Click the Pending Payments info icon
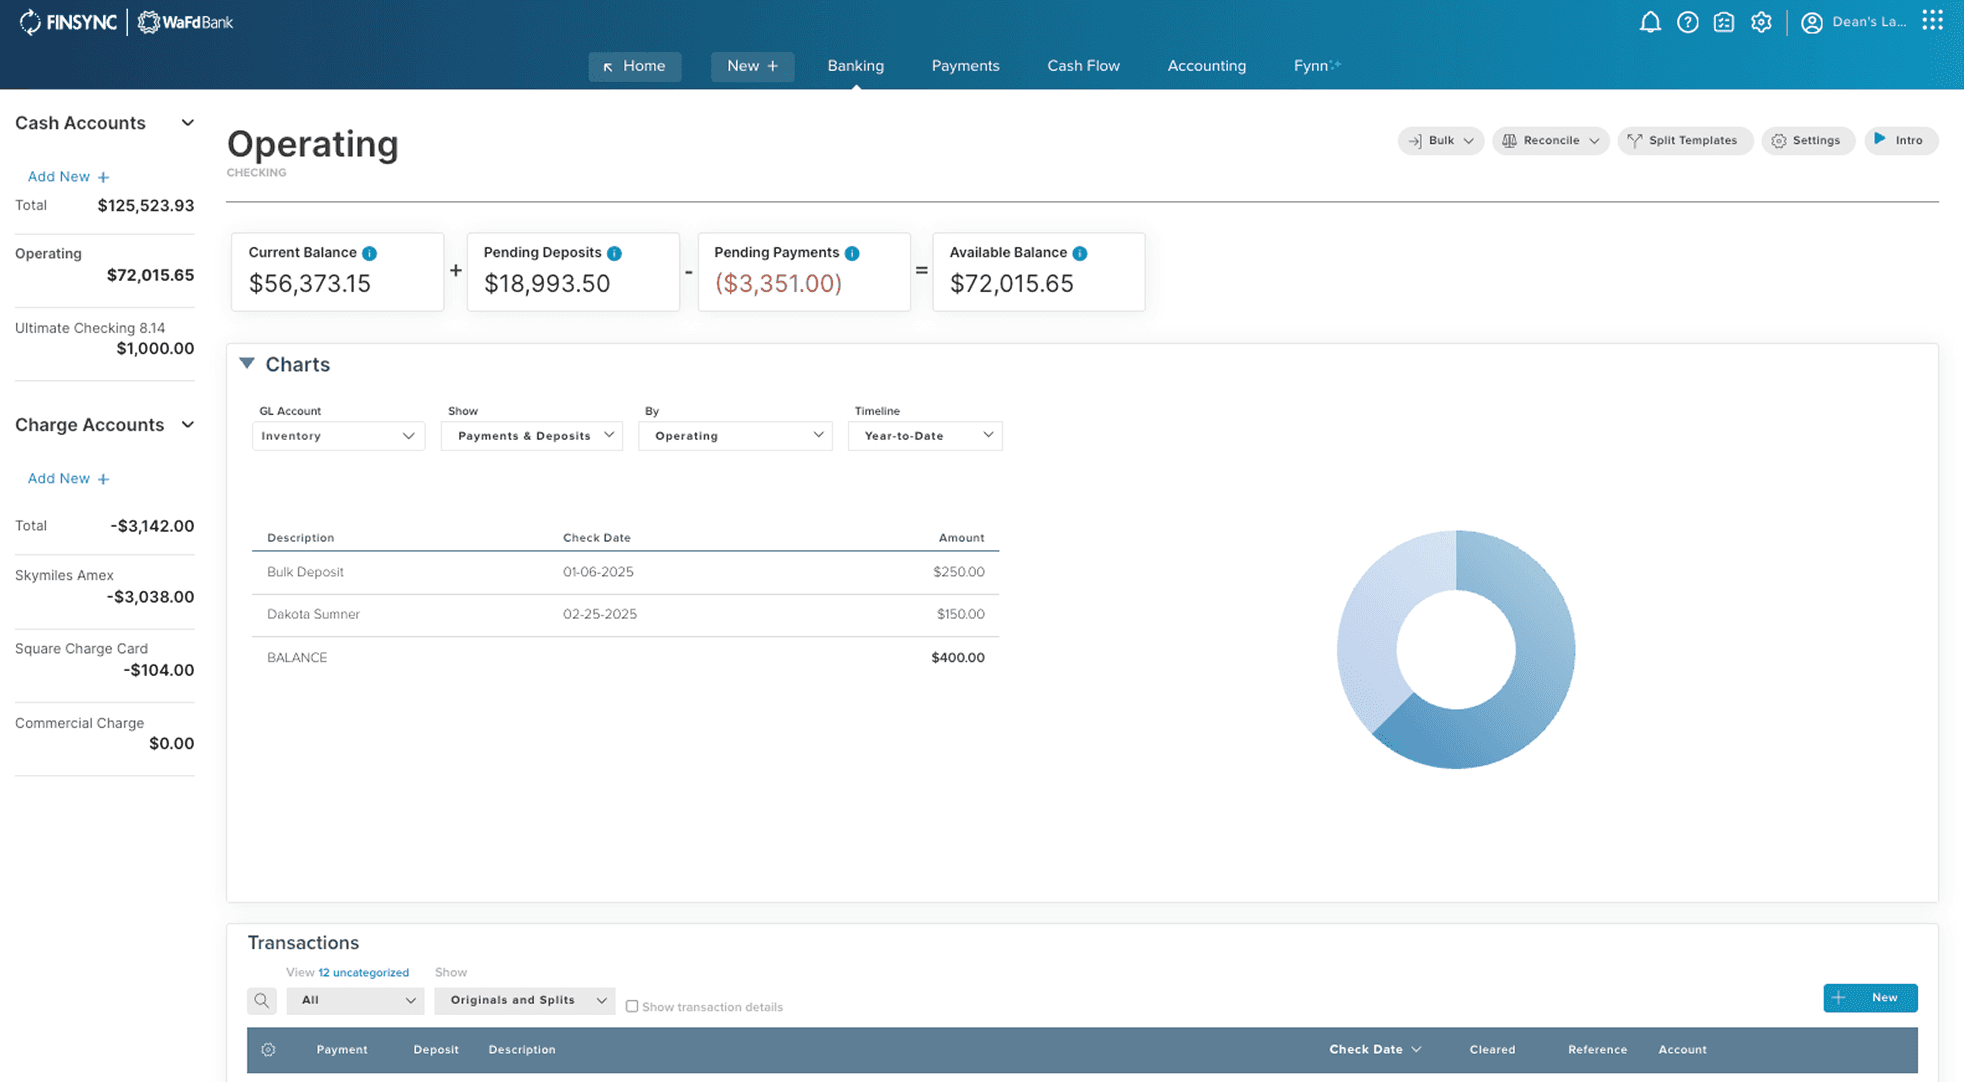Viewport: 1964px width, 1082px height. coord(852,253)
